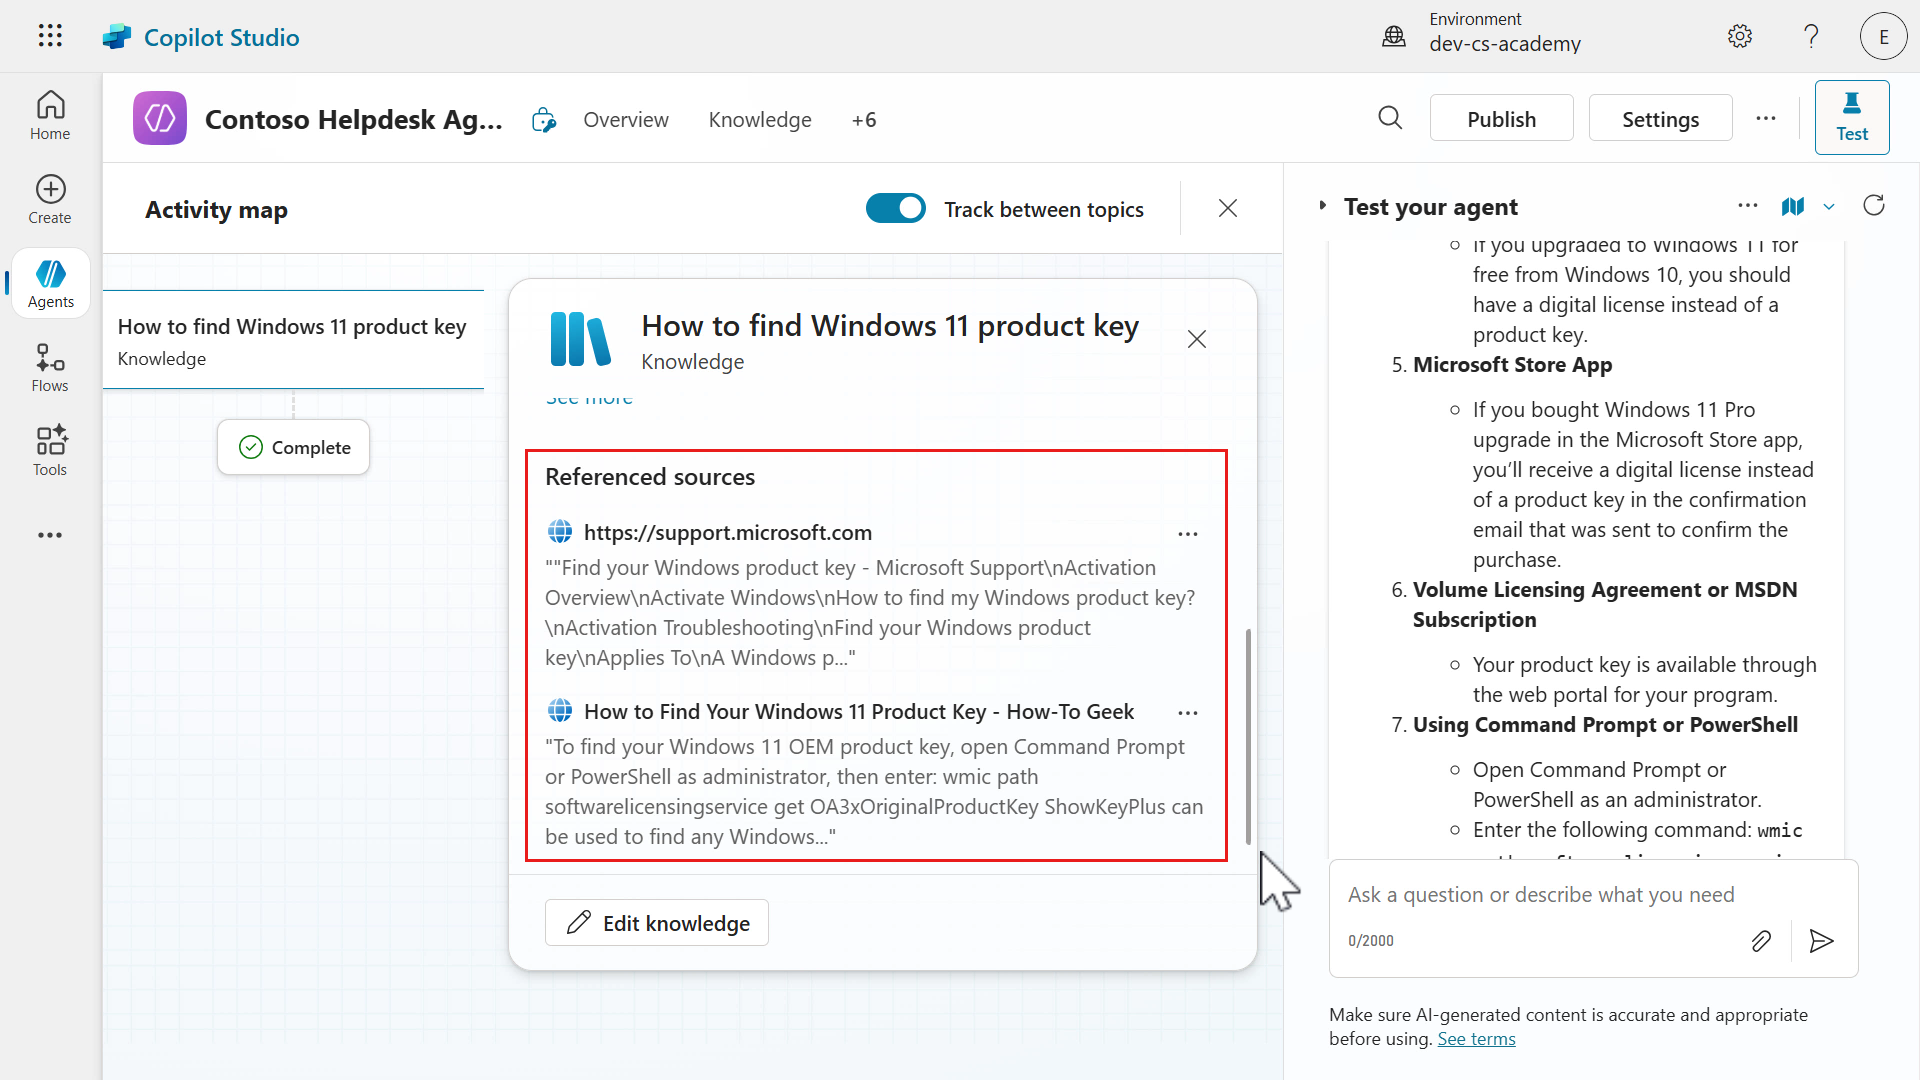
Task: Click the Edit knowledge button
Action: (x=657, y=923)
